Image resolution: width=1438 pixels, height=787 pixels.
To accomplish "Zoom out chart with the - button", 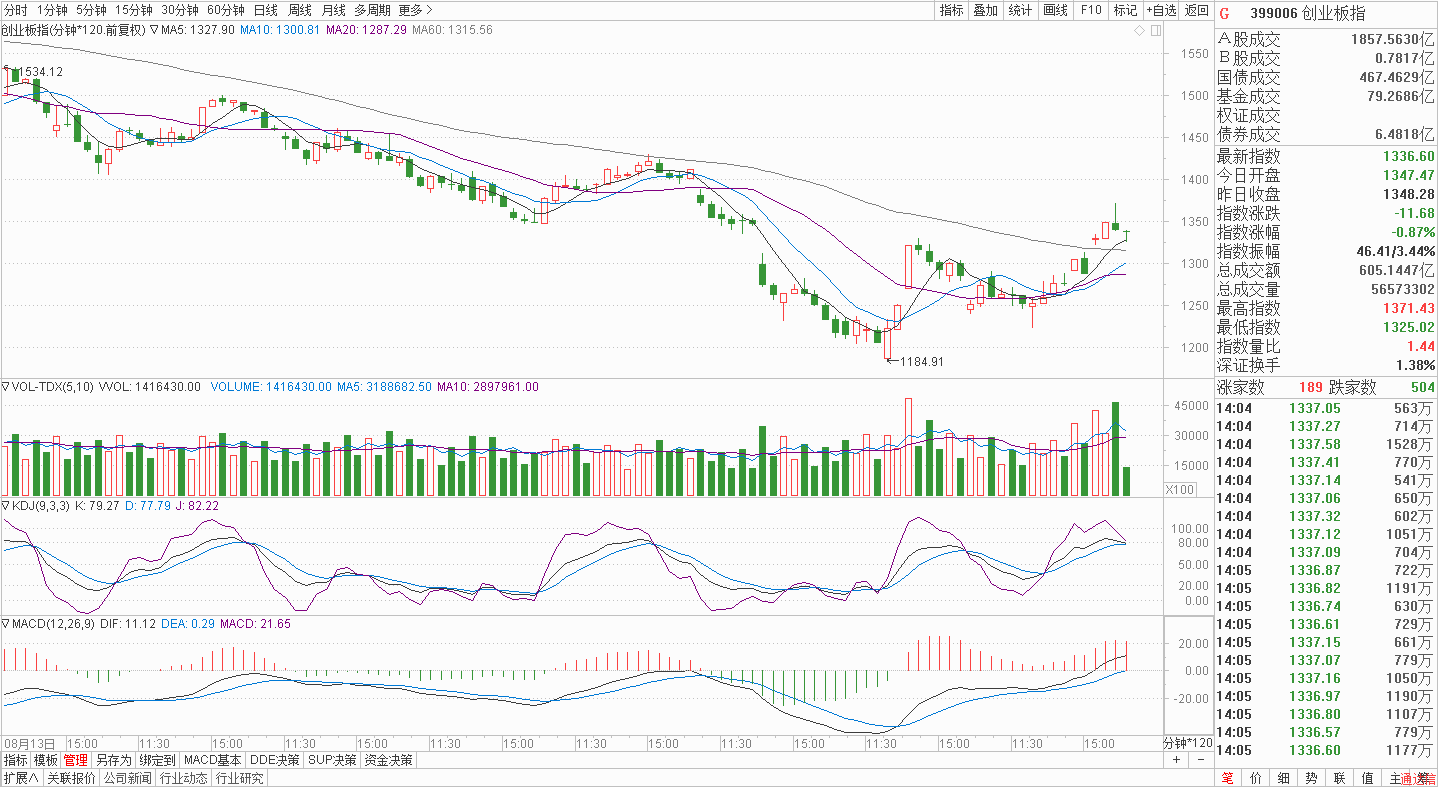I will pos(1202,760).
